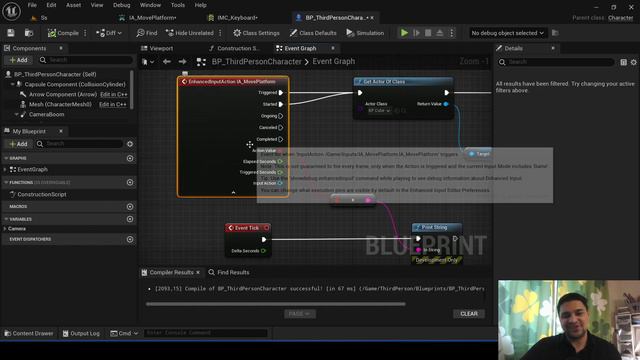Screen dimensions: 640x360
Task: Add new function with plus icon
Action: point(130,182)
